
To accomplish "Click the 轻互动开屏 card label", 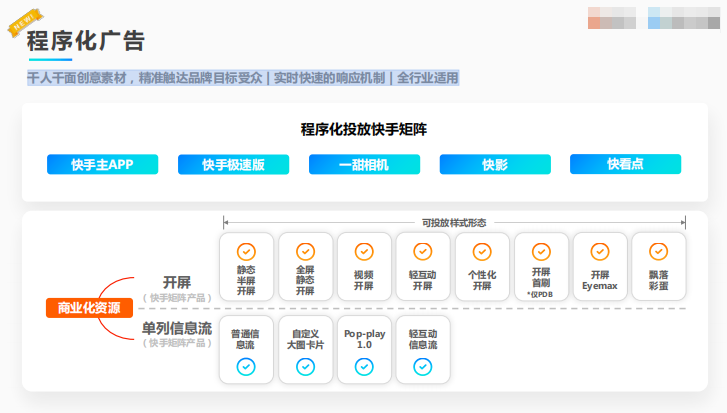I will pyautogui.click(x=423, y=280).
